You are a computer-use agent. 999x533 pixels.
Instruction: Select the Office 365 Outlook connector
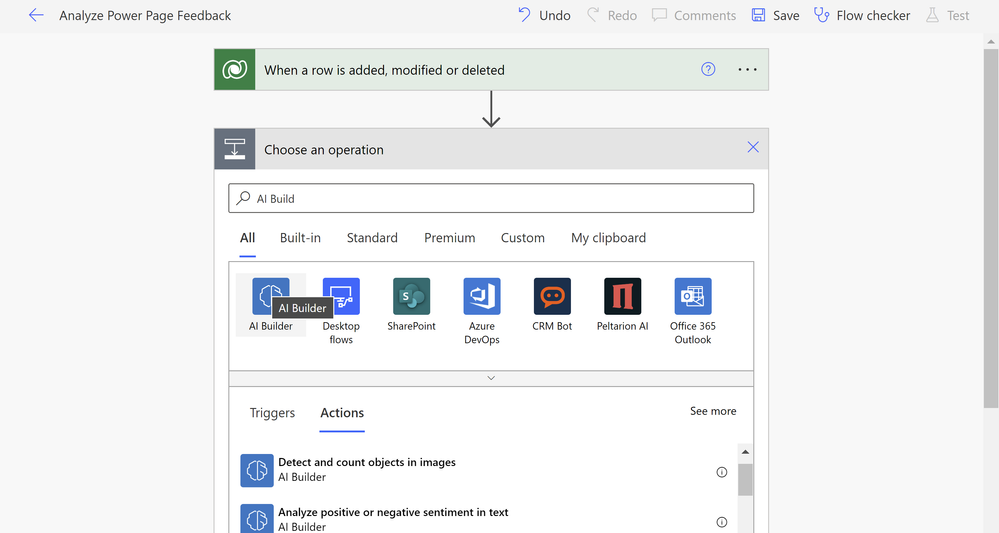coord(693,311)
